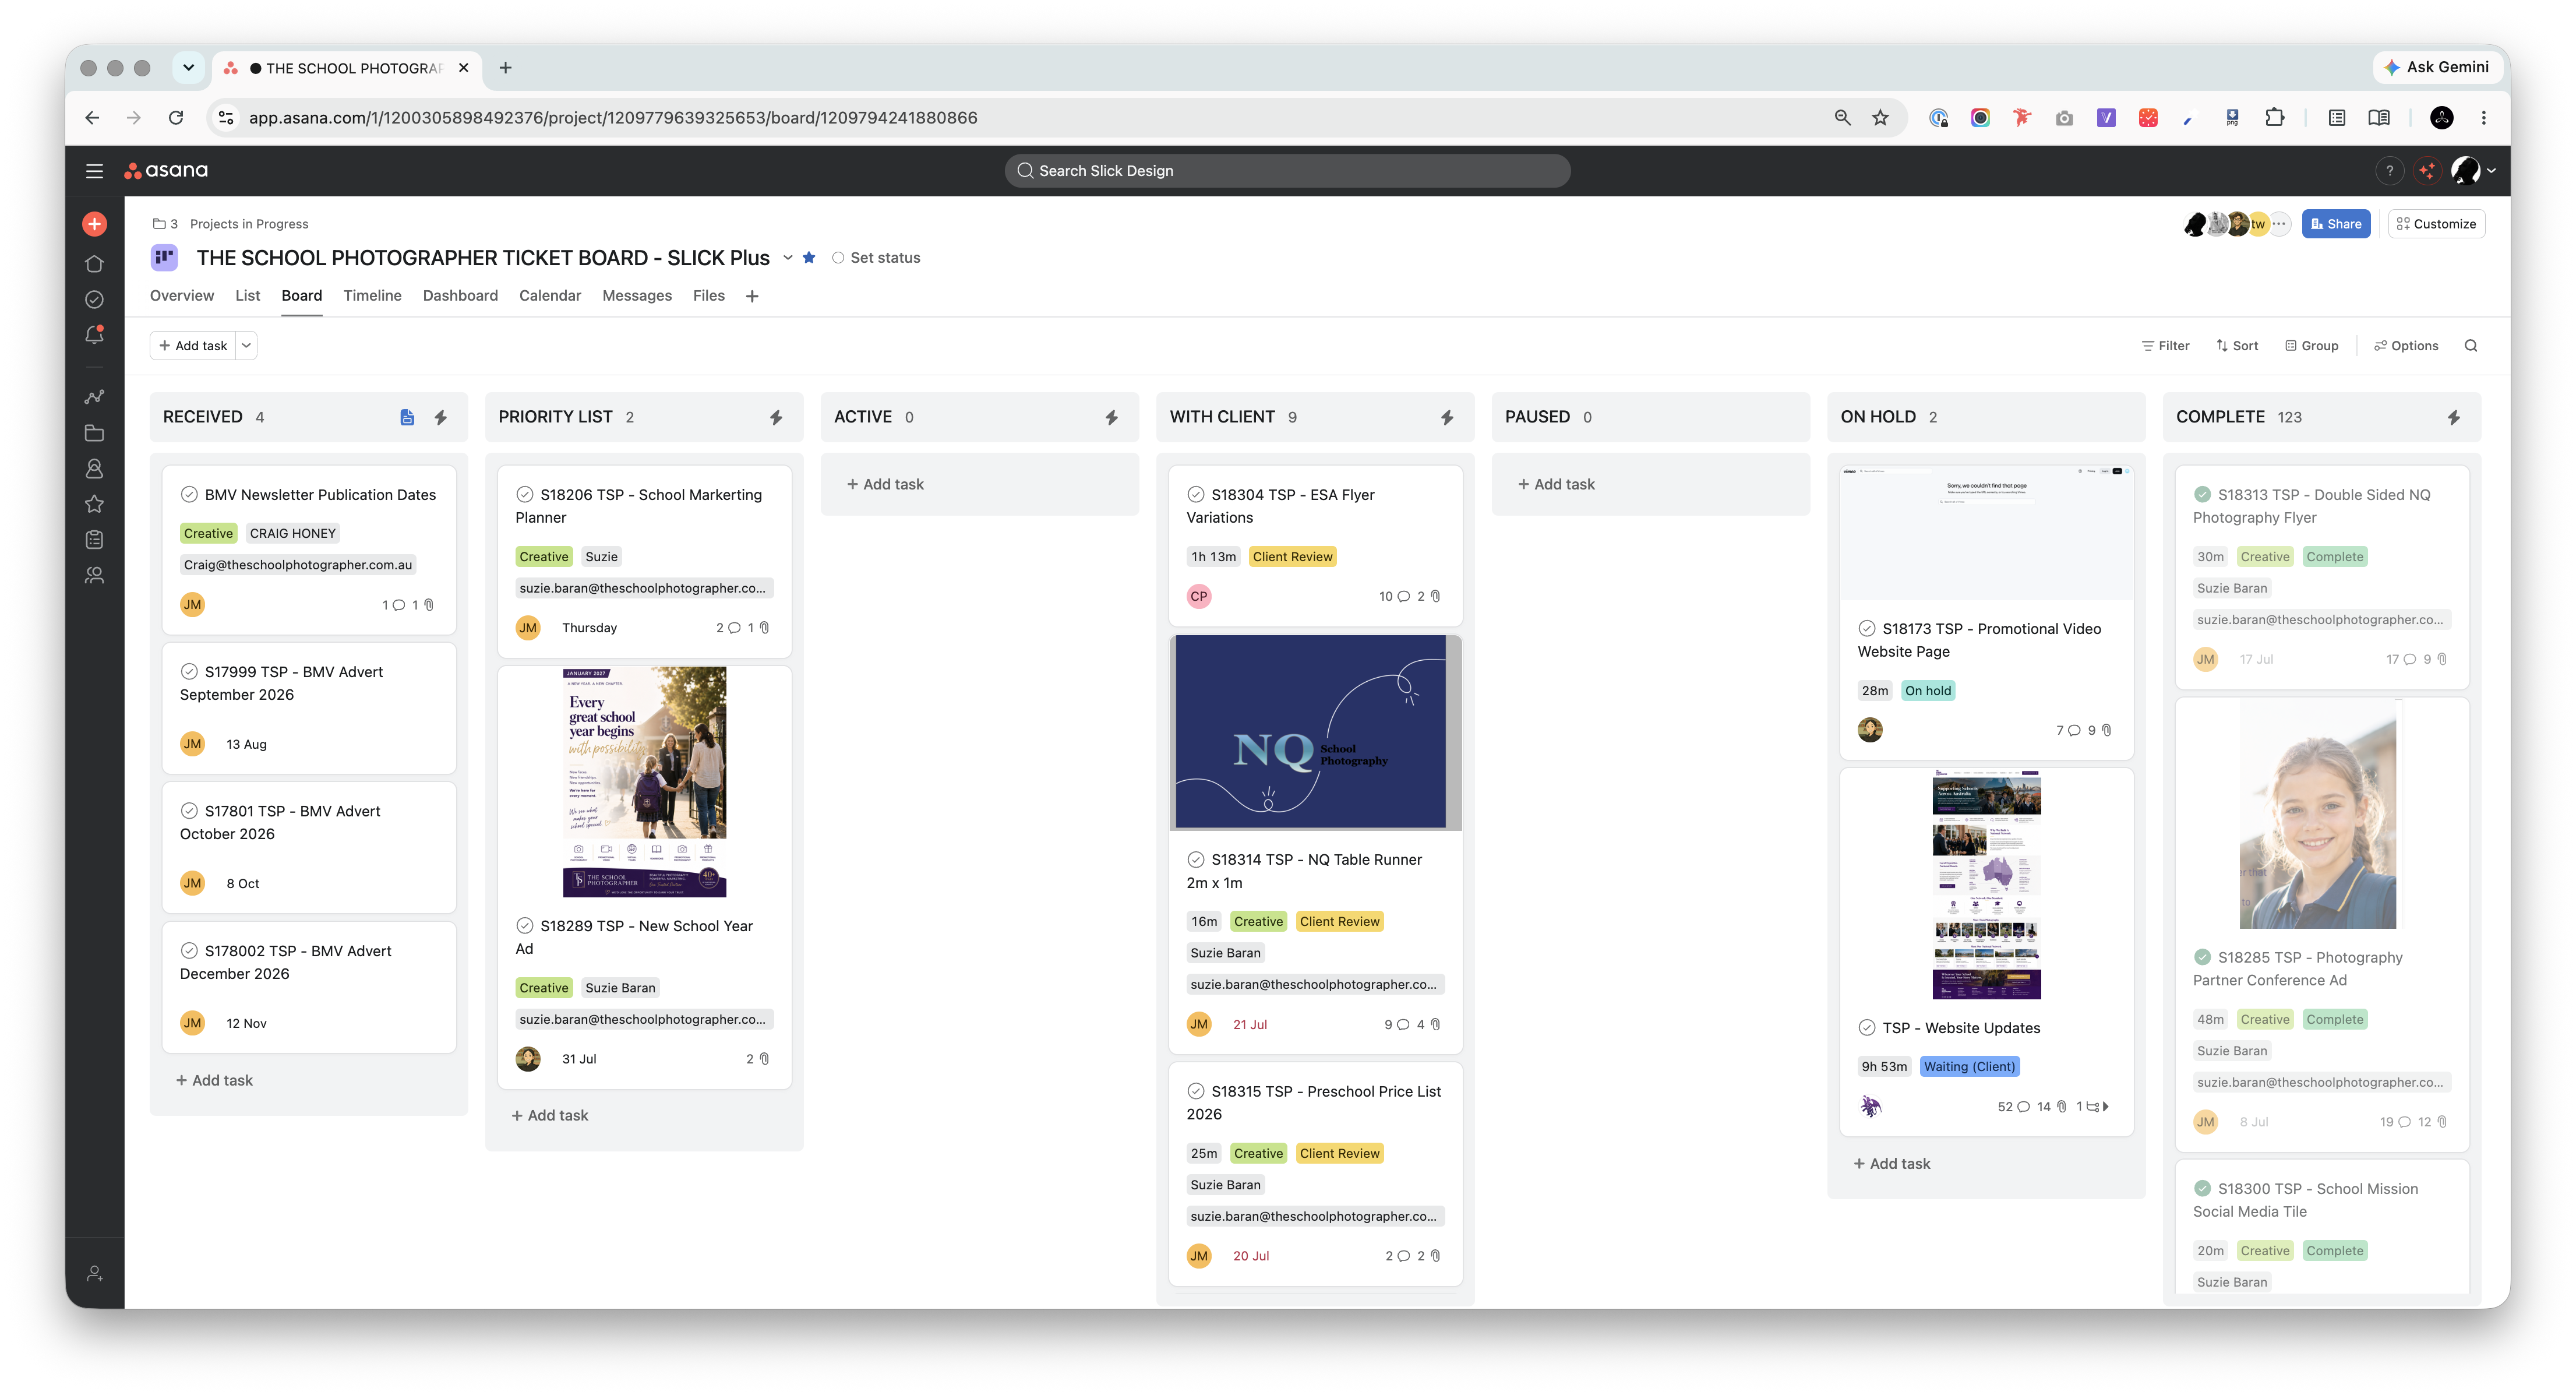Open rules lightning icon on RECEIVED column
The image size is (2576, 1395).
(441, 417)
